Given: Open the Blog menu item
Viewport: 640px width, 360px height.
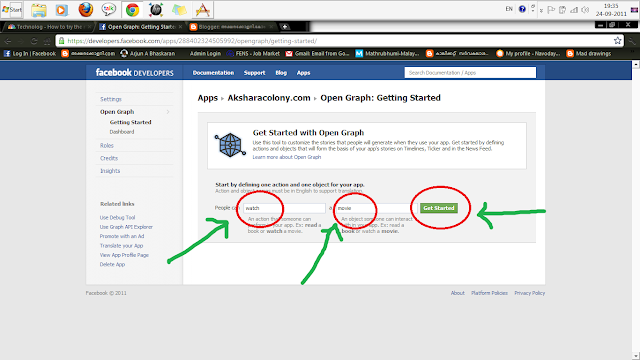Looking at the screenshot, I should (x=281, y=73).
